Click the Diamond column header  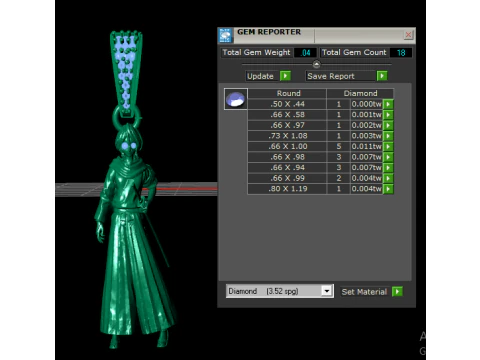tap(360, 93)
